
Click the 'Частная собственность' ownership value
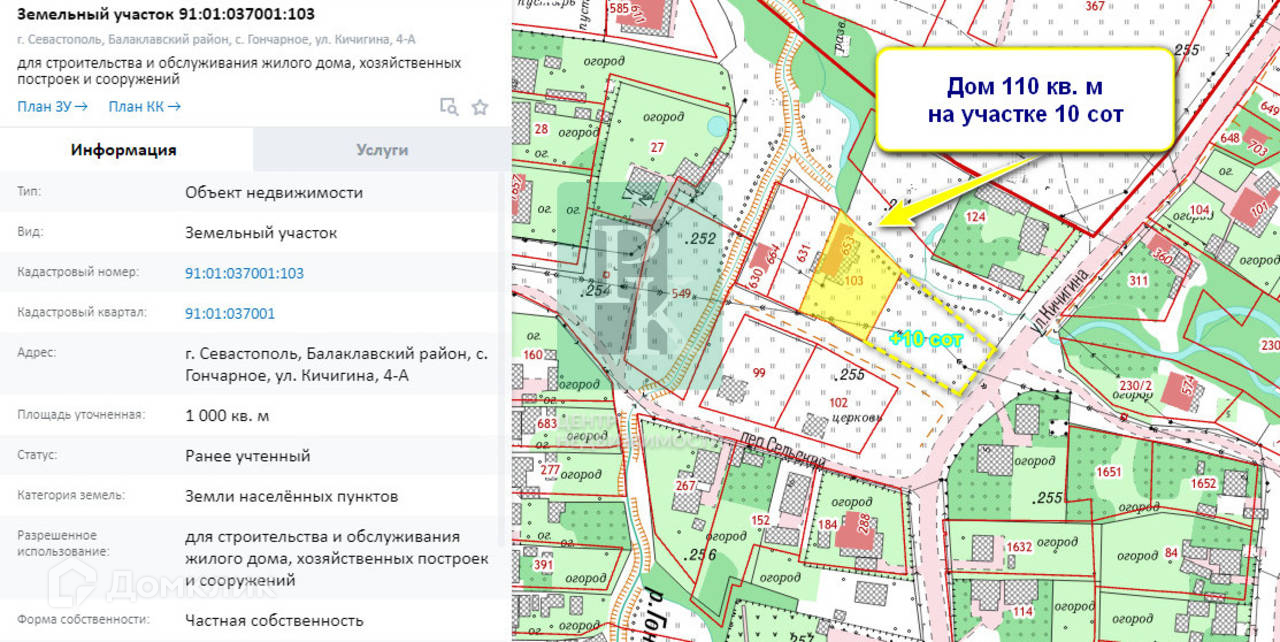coord(274,621)
